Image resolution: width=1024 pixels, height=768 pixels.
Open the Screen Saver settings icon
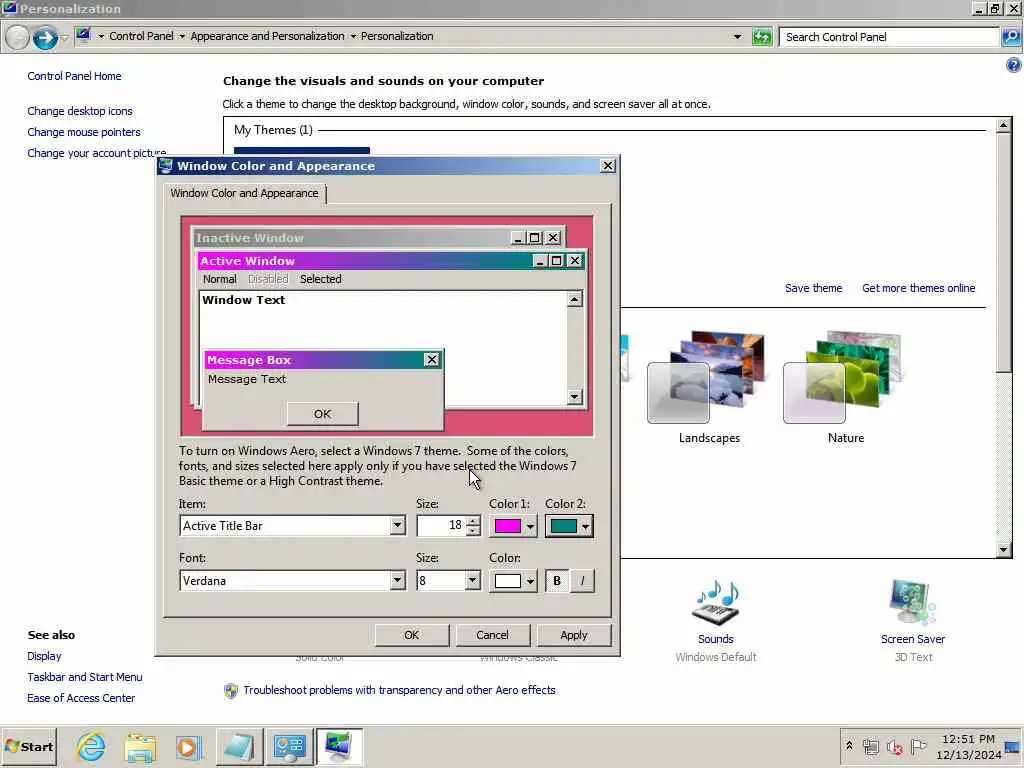point(912,603)
